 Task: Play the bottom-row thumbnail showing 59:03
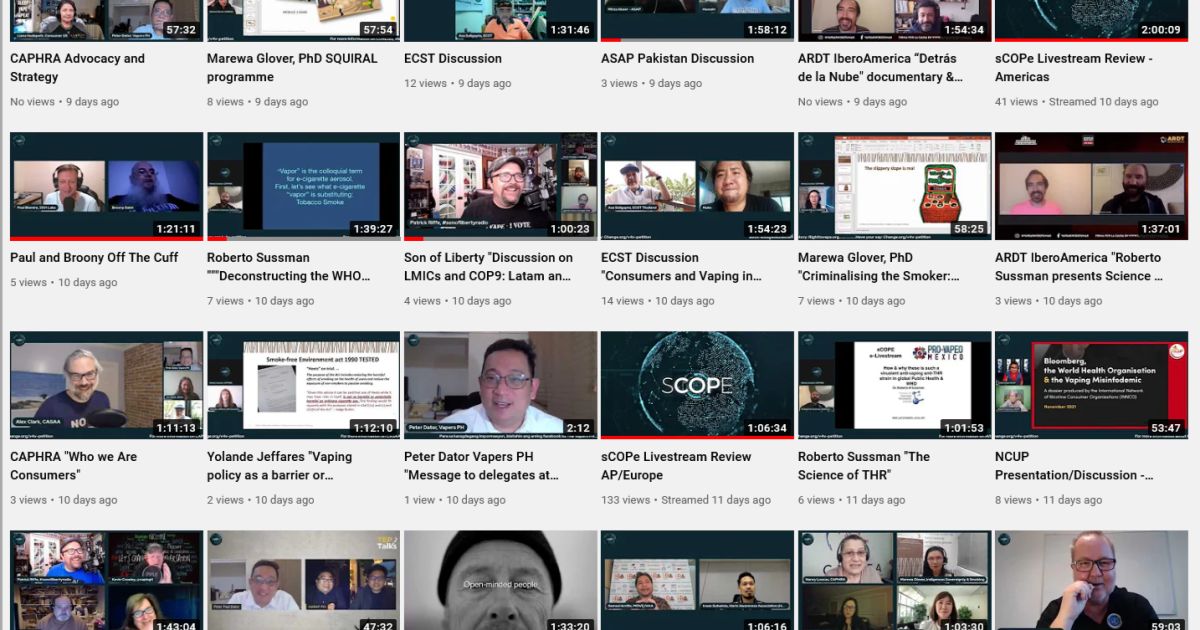click(x=1091, y=581)
